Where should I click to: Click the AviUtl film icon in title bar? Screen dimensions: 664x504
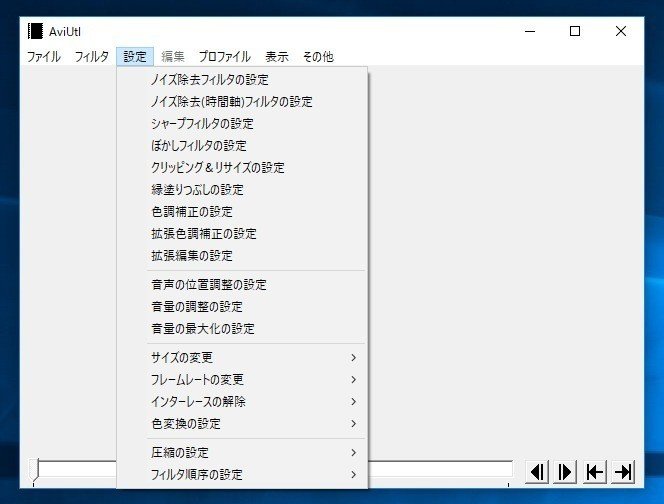[35, 31]
